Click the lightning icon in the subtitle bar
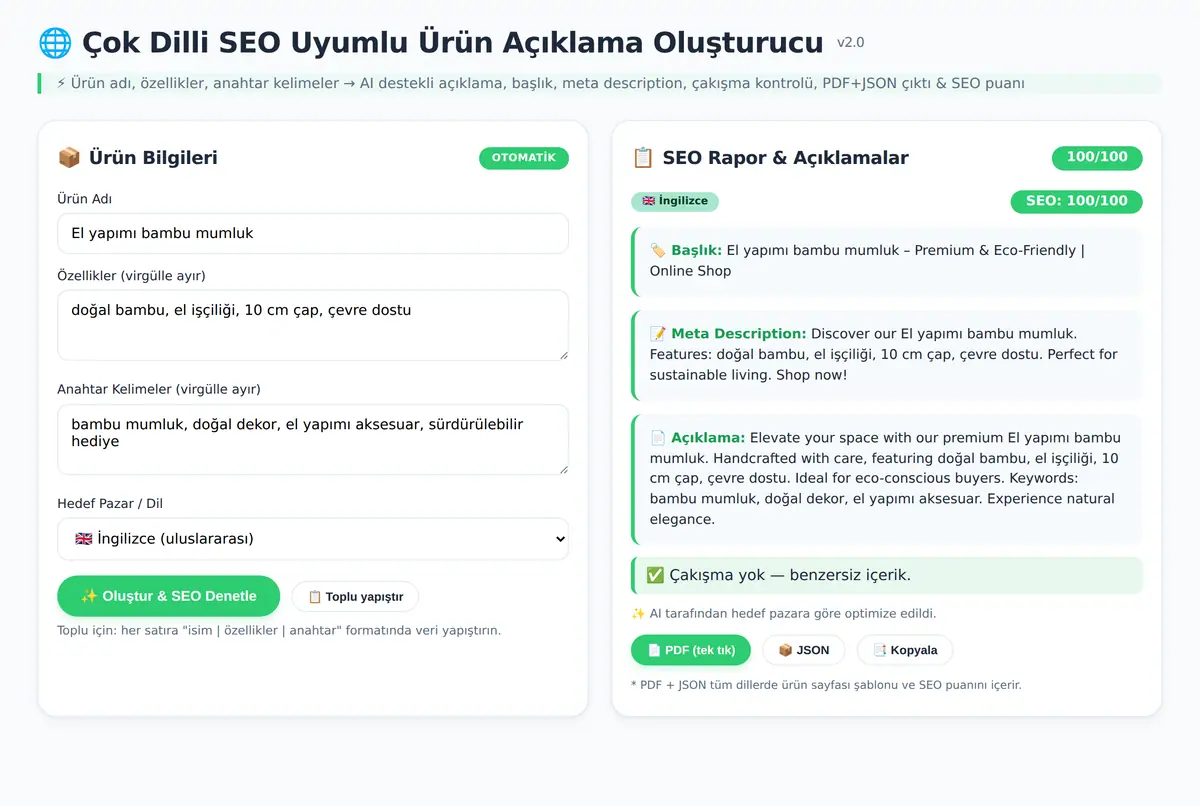The height and width of the screenshot is (806, 1200). point(62,84)
